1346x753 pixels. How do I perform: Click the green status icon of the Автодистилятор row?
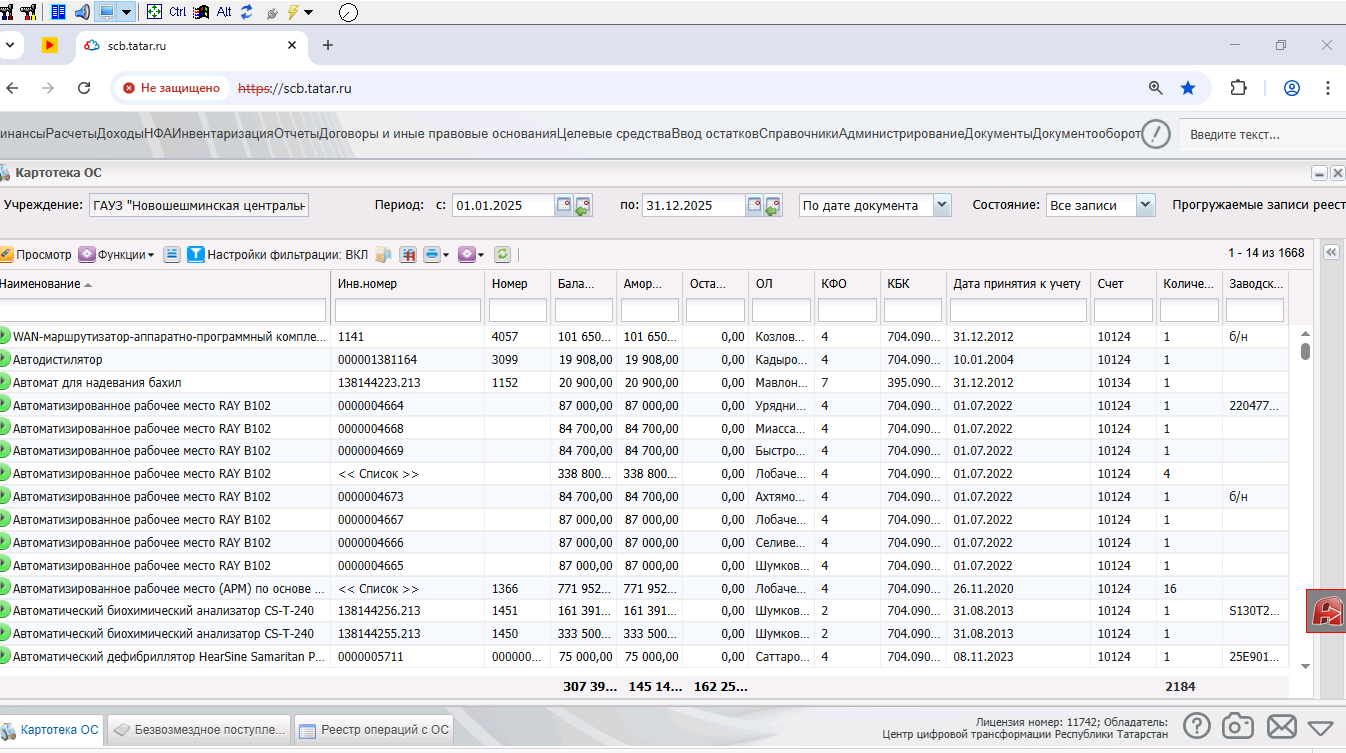point(4,359)
